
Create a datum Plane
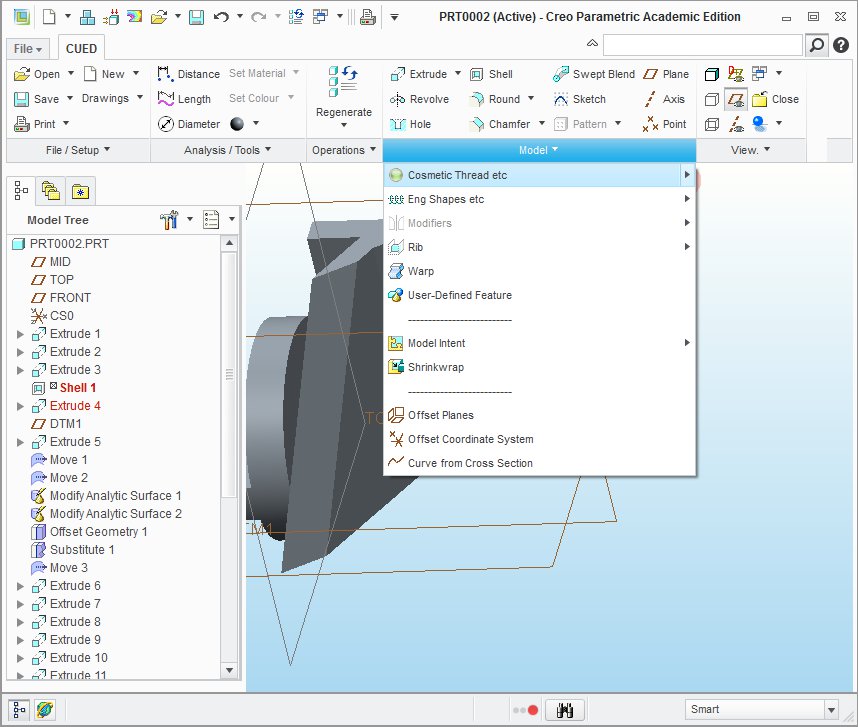click(666, 74)
